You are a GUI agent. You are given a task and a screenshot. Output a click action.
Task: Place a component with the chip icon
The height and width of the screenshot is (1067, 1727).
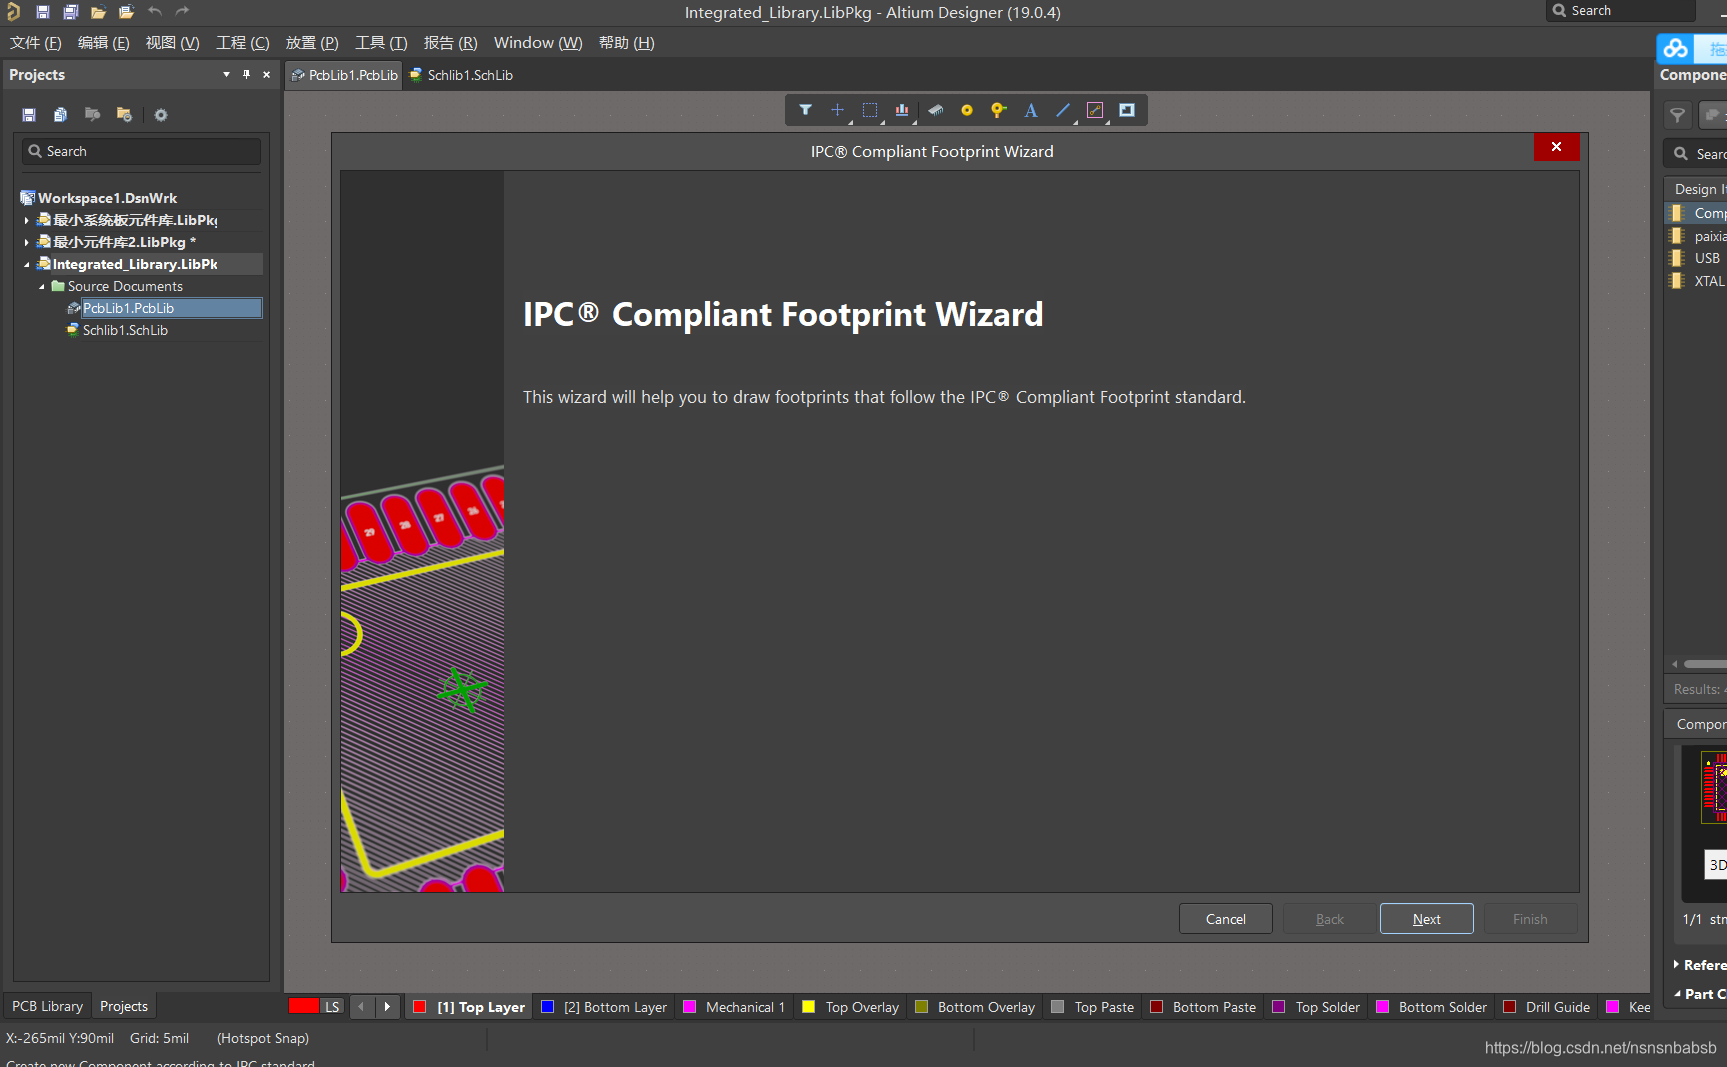click(935, 110)
